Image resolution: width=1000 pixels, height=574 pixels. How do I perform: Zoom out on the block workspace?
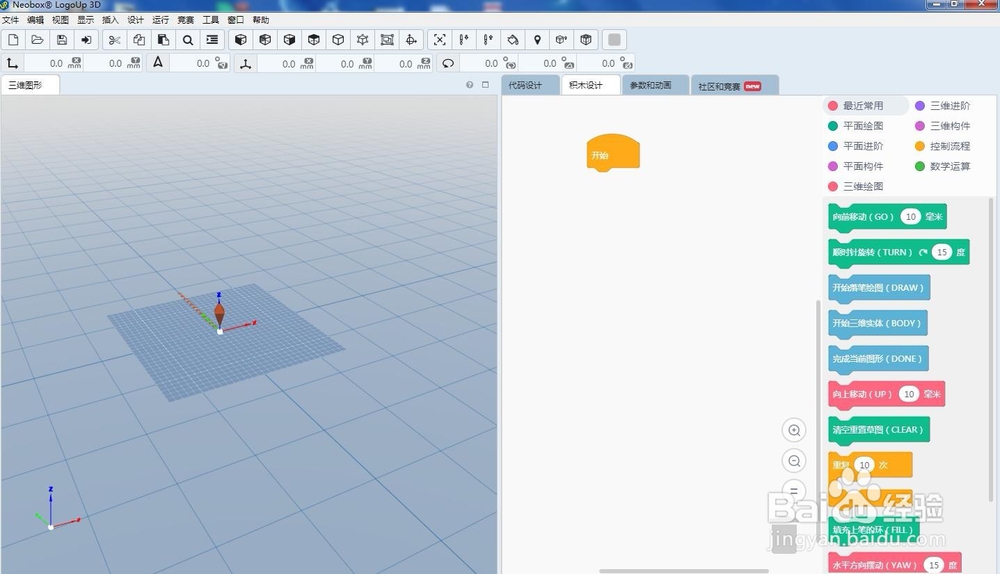[x=794, y=460]
